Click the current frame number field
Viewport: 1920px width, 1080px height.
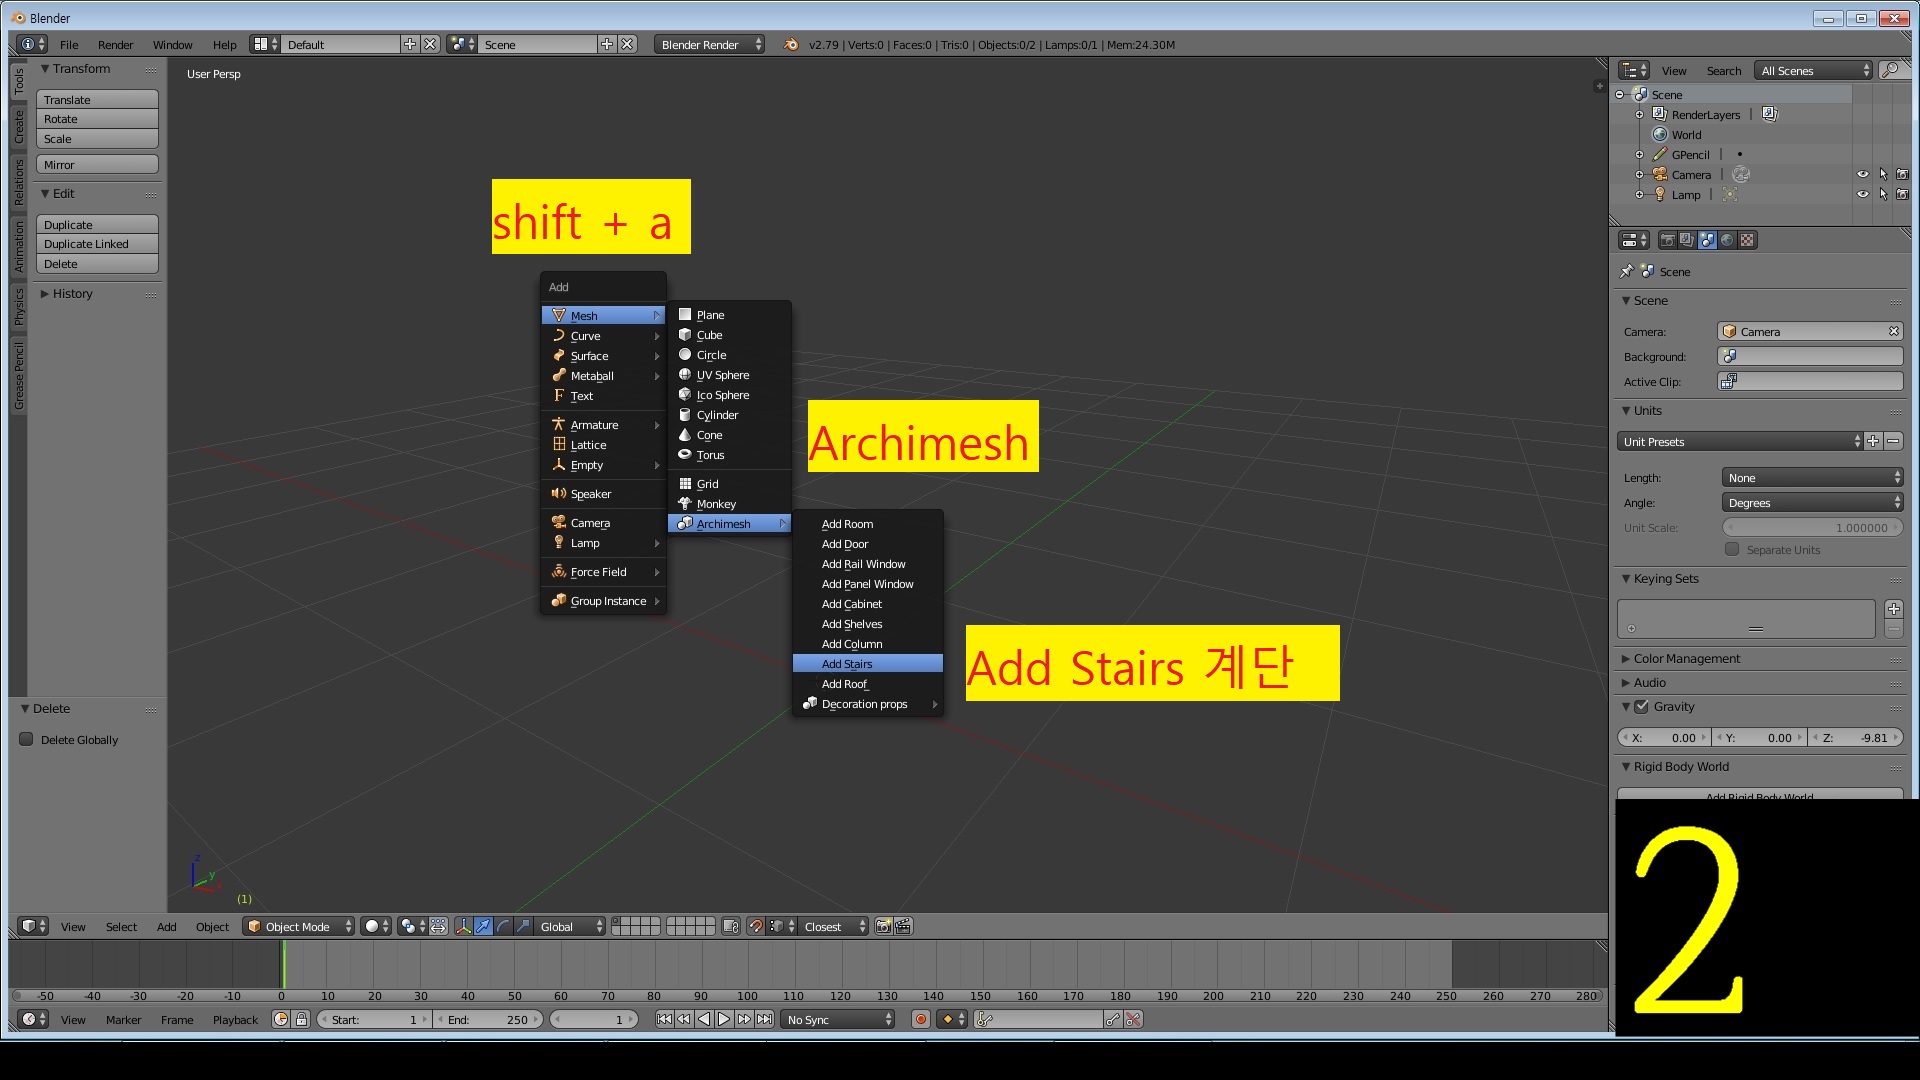(594, 1019)
